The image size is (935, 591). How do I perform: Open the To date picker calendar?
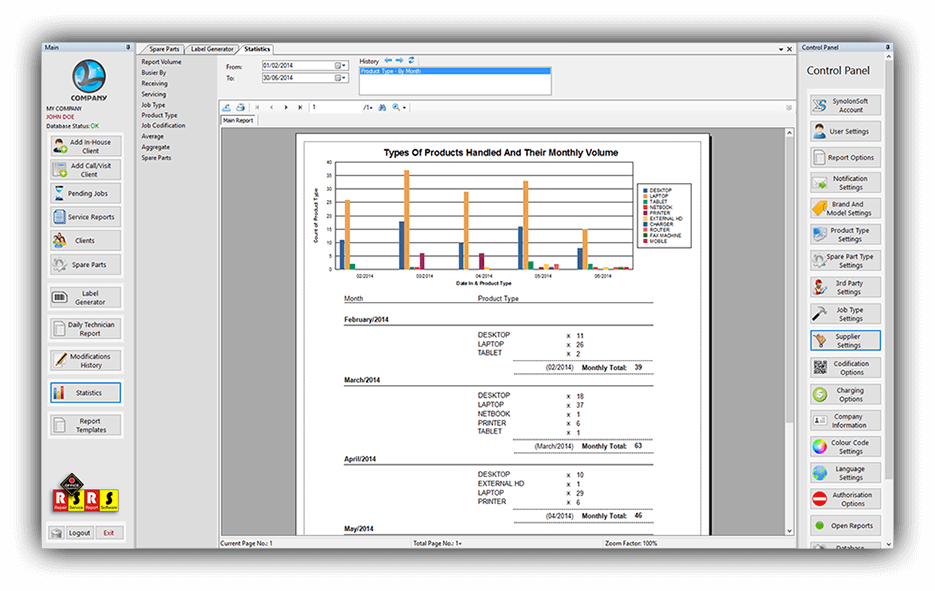pos(337,77)
